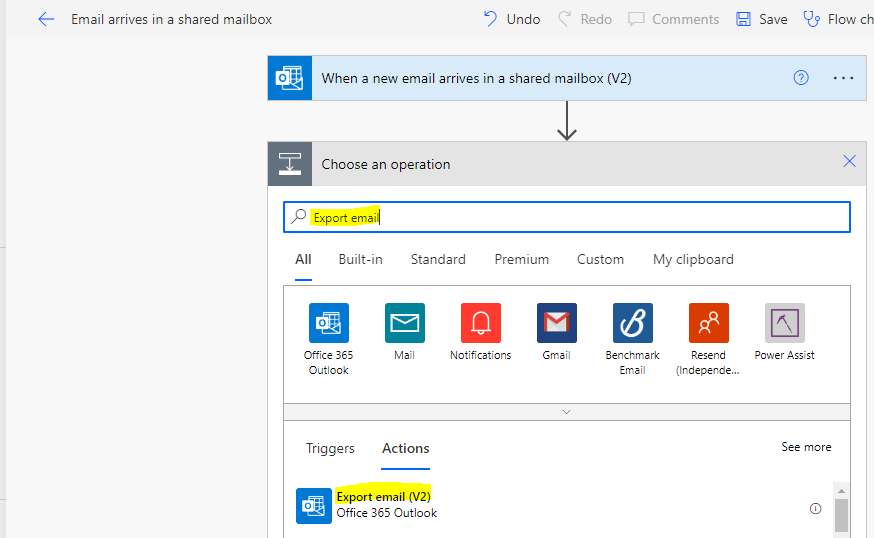Expand connector list with chevron bar
The height and width of the screenshot is (538, 874).
(567, 412)
